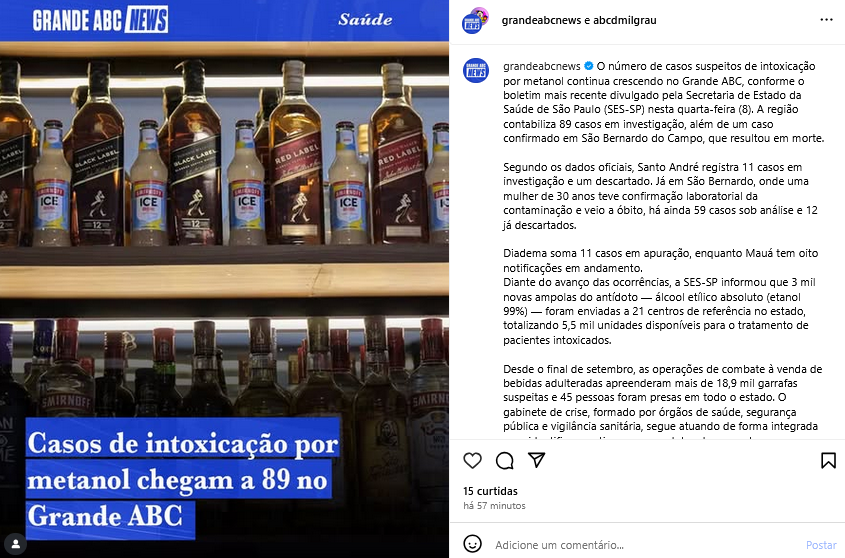The width and height of the screenshot is (845, 558).
Task: Save post using the bookmark icon
Action: click(x=828, y=460)
